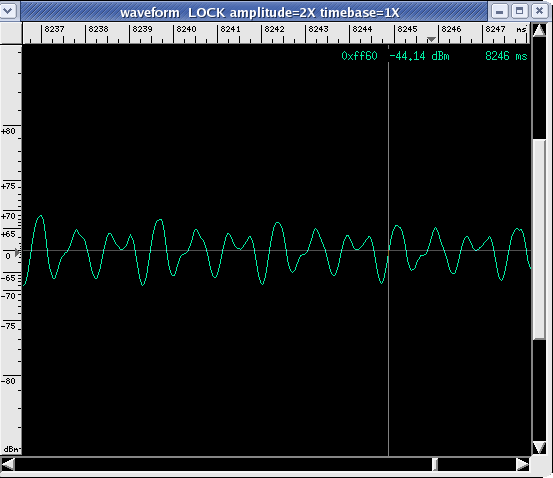Click the dBm unit label at axis bottom
This screenshot has height=478, width=553.
11,449
